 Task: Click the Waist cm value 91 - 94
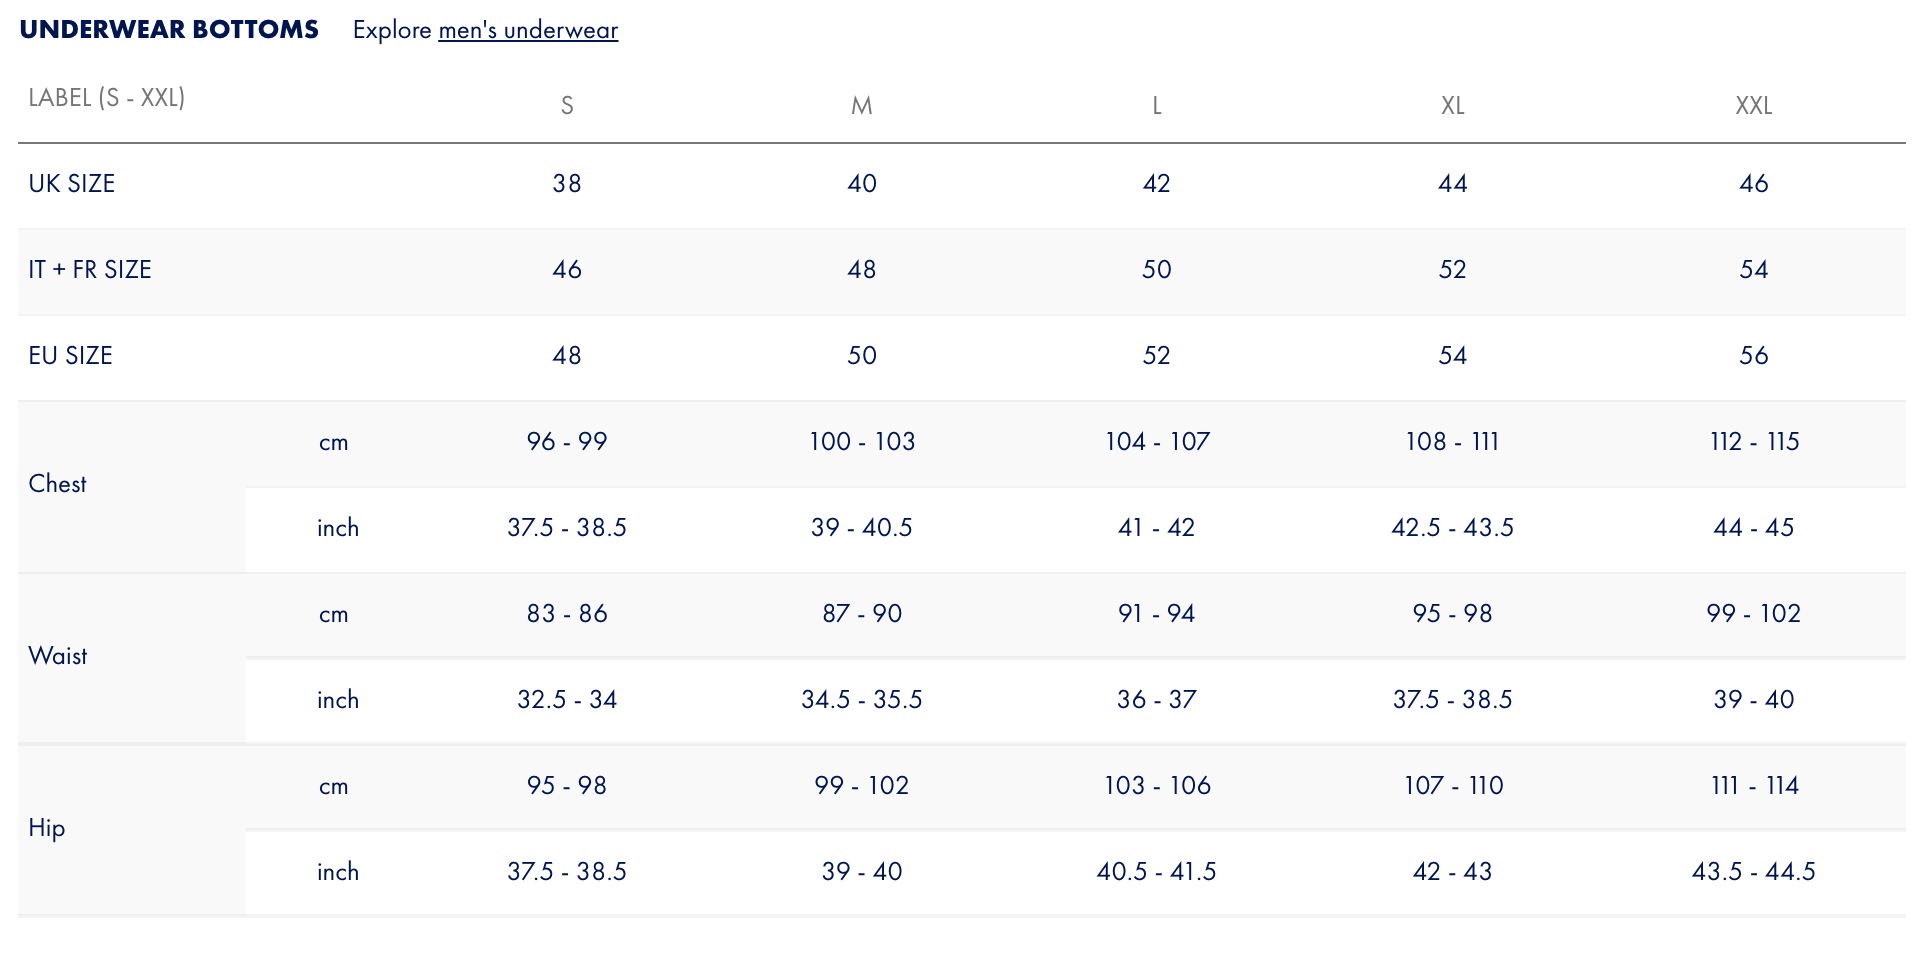(1157, 614)
